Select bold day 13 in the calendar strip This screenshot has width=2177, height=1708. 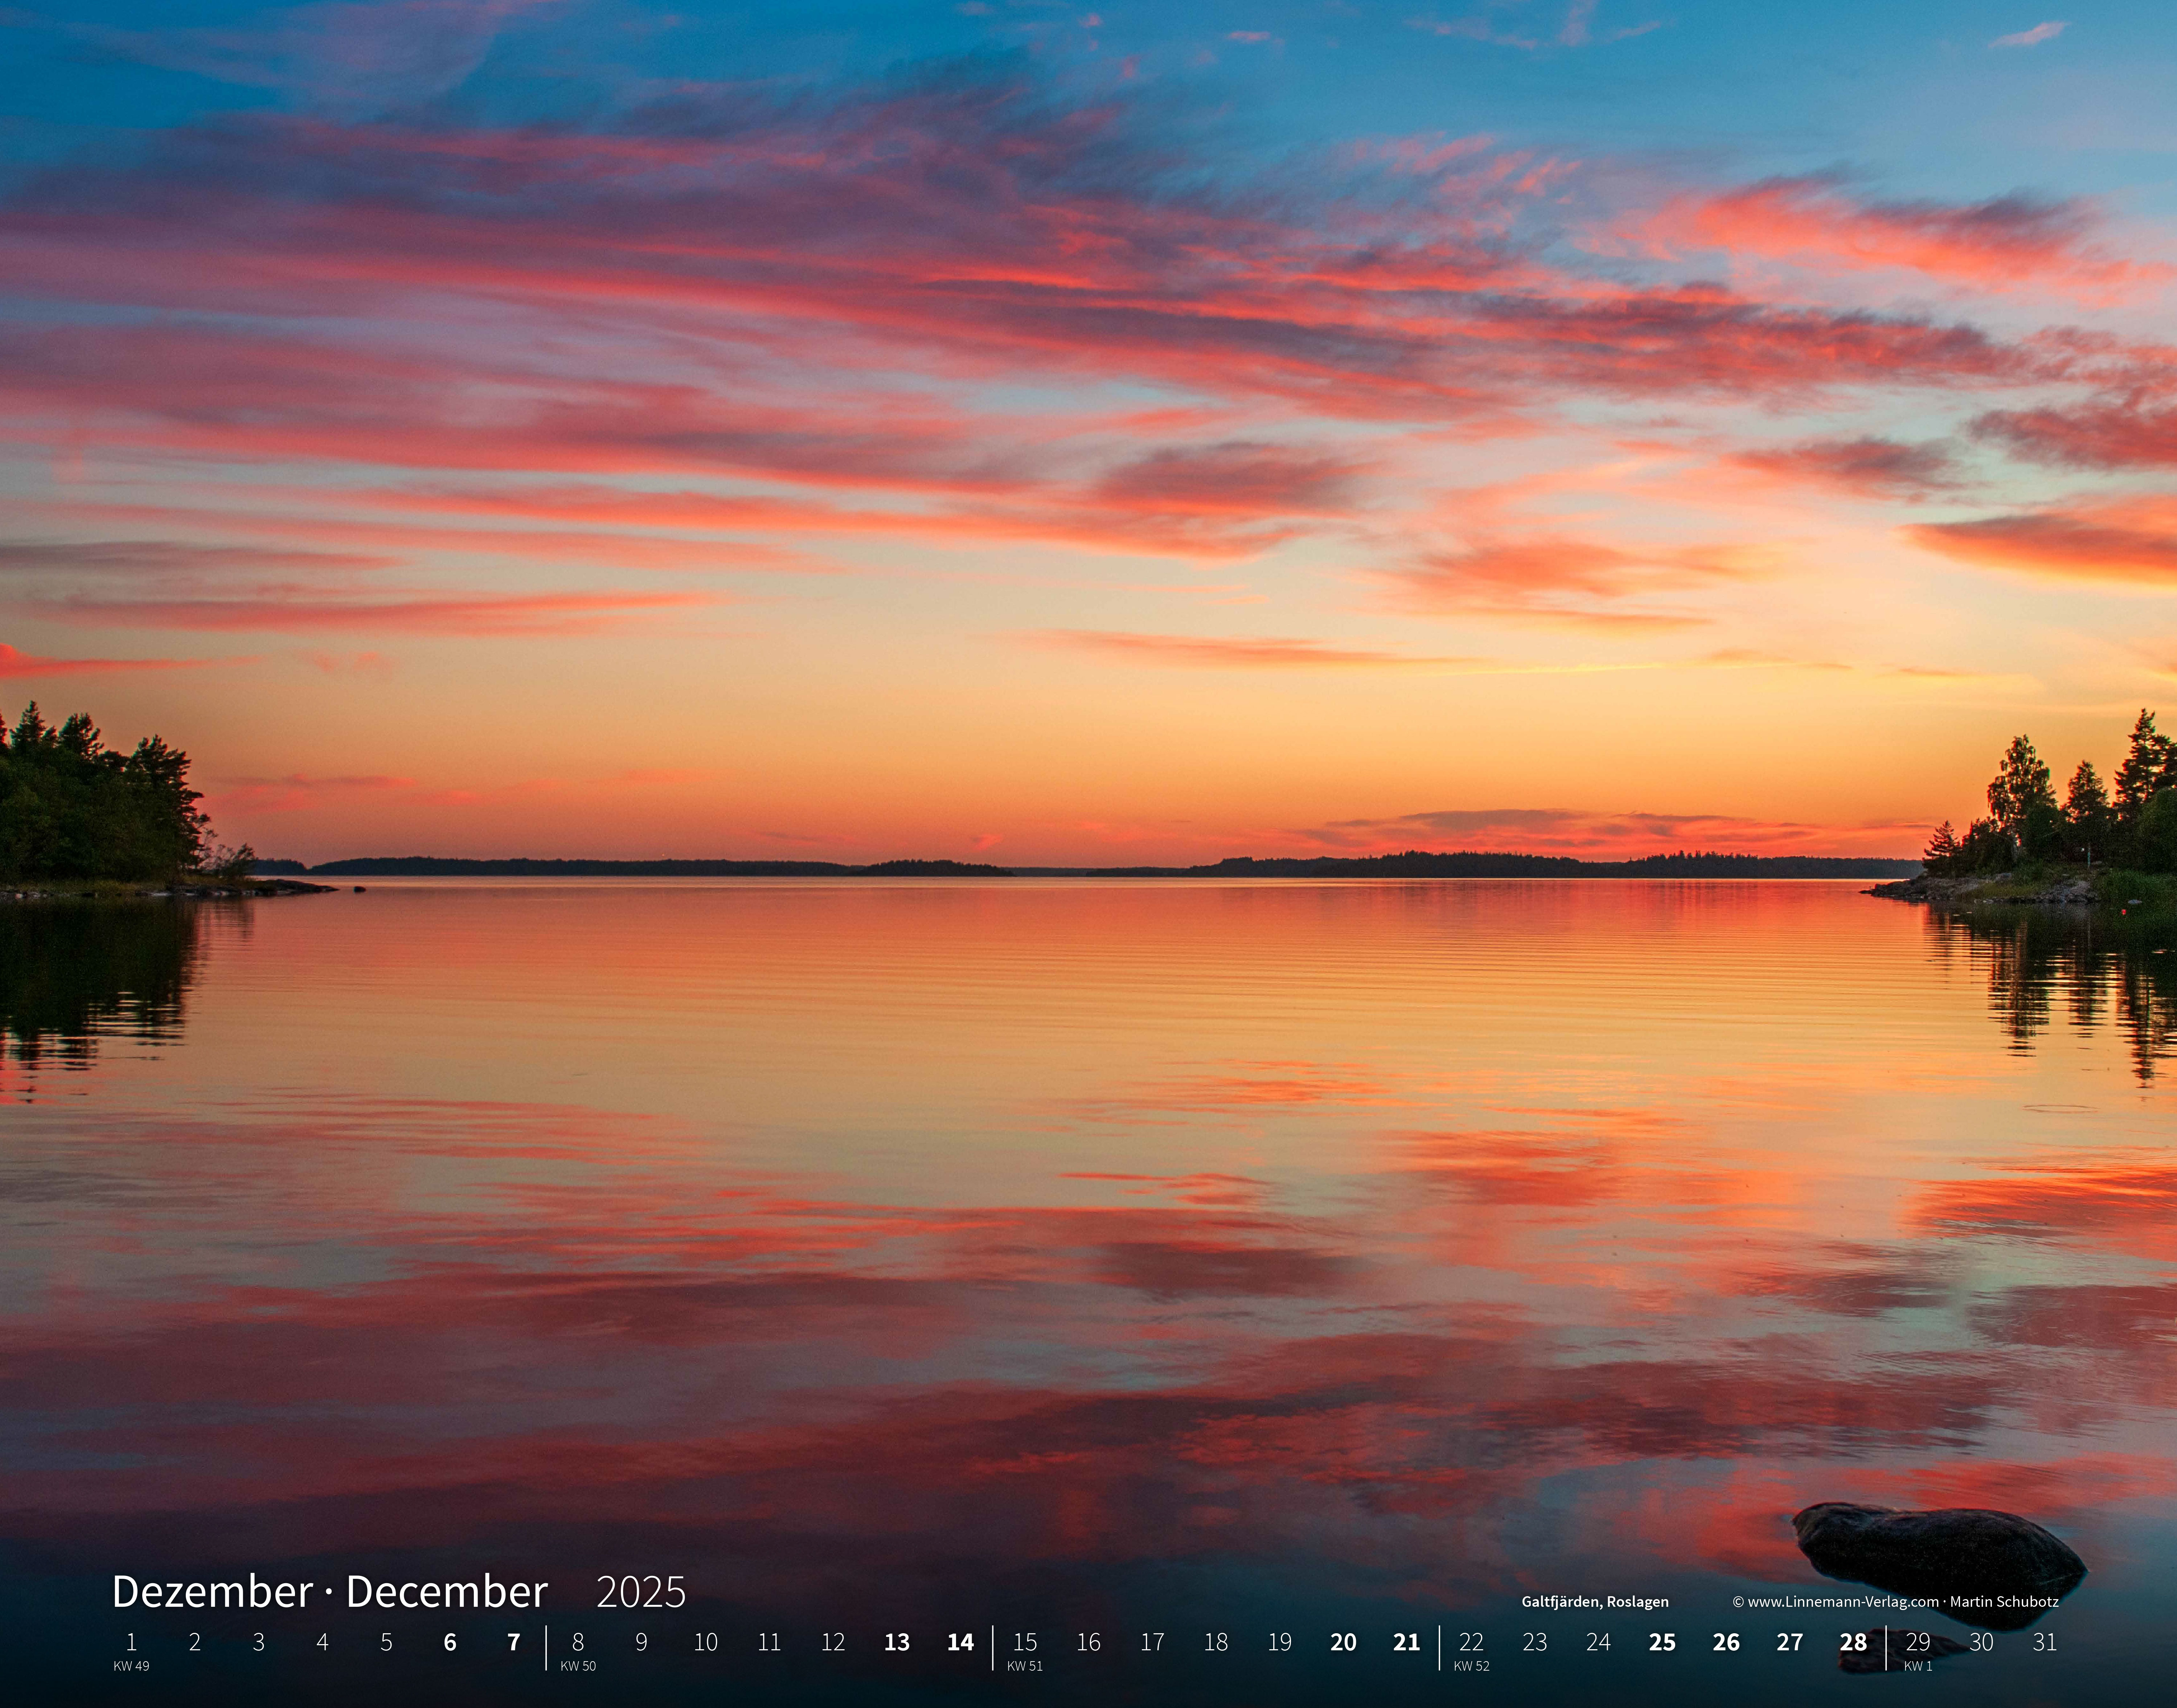[897, 1642]
